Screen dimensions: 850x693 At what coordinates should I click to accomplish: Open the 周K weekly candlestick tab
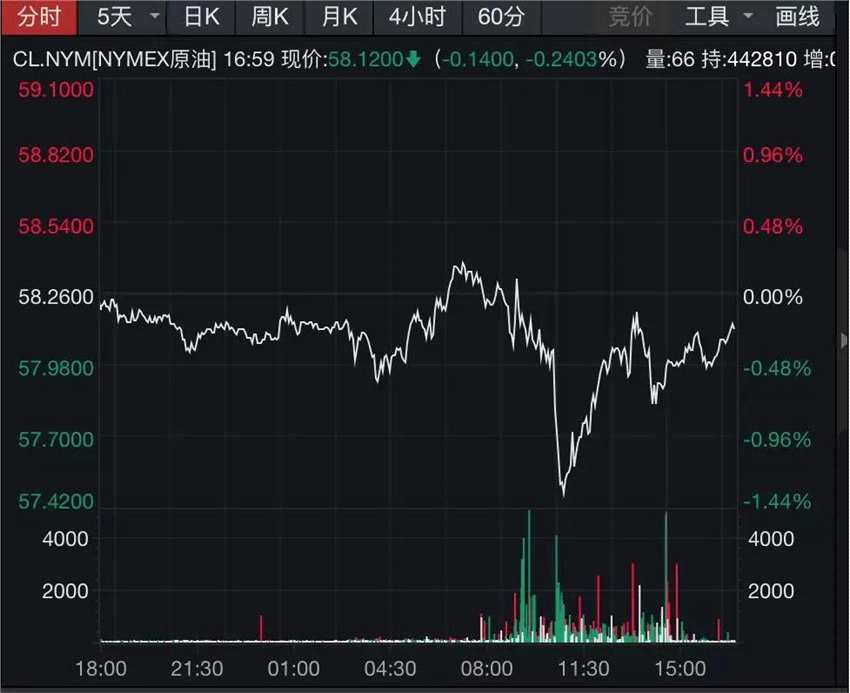pos(270,17)
